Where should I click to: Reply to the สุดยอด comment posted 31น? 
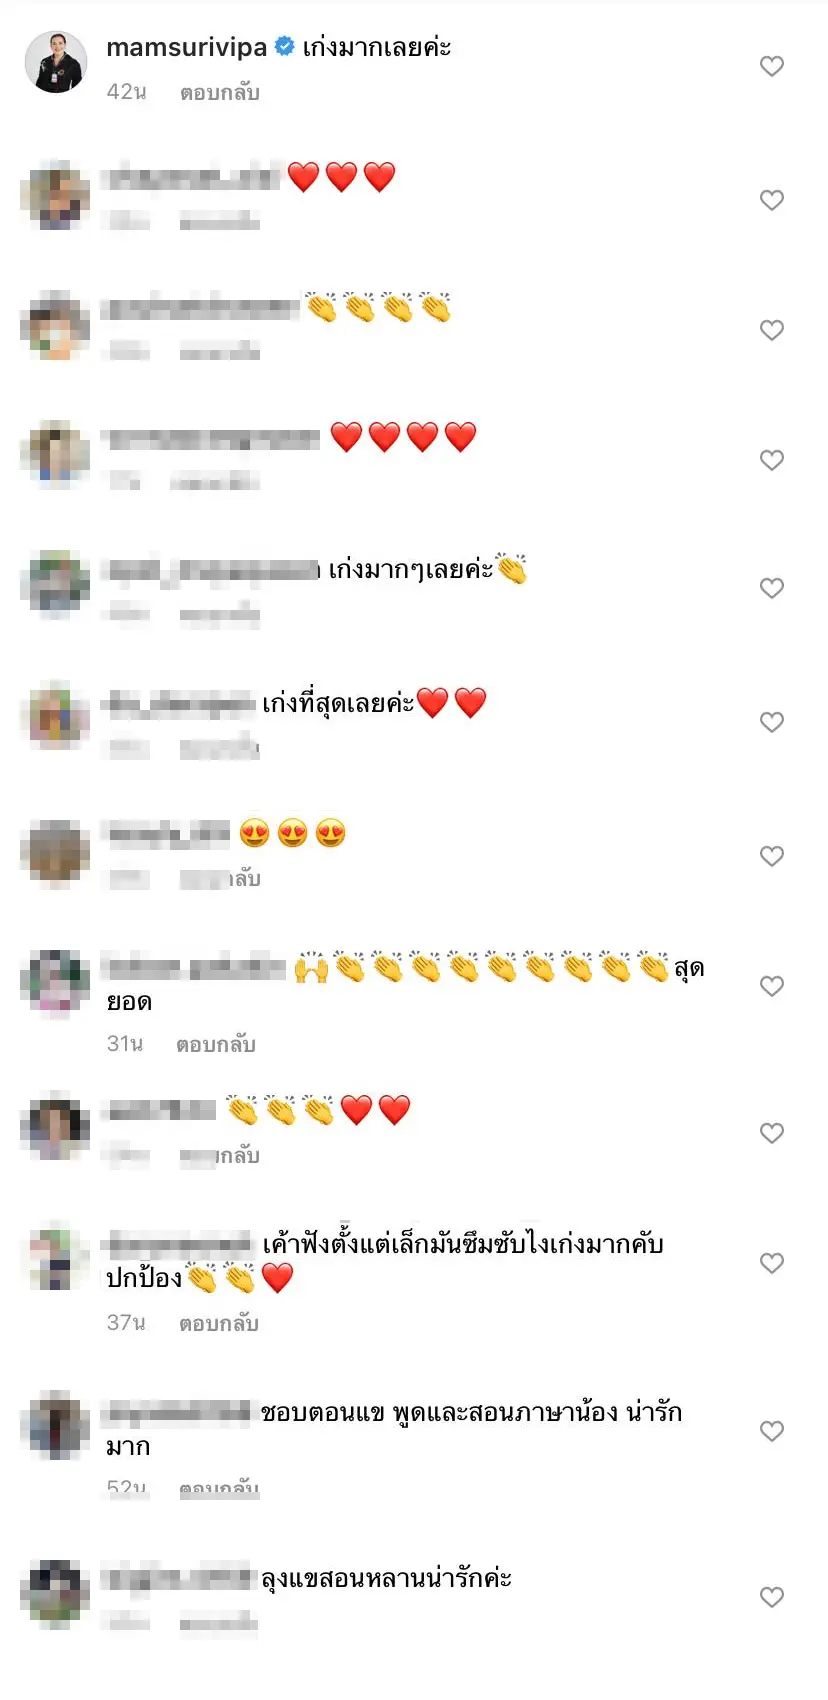216,1044
